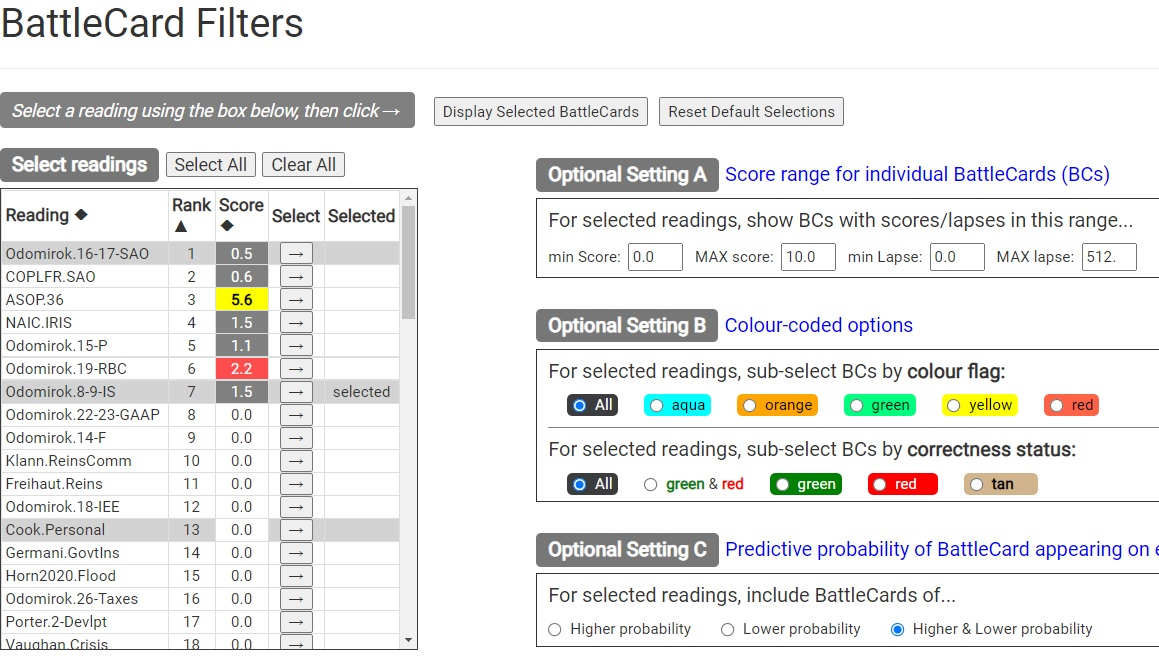1159x667 pixels.
Task: Click the Optional Setting C header
Action: pyautogui.click(x=627, y=550)
